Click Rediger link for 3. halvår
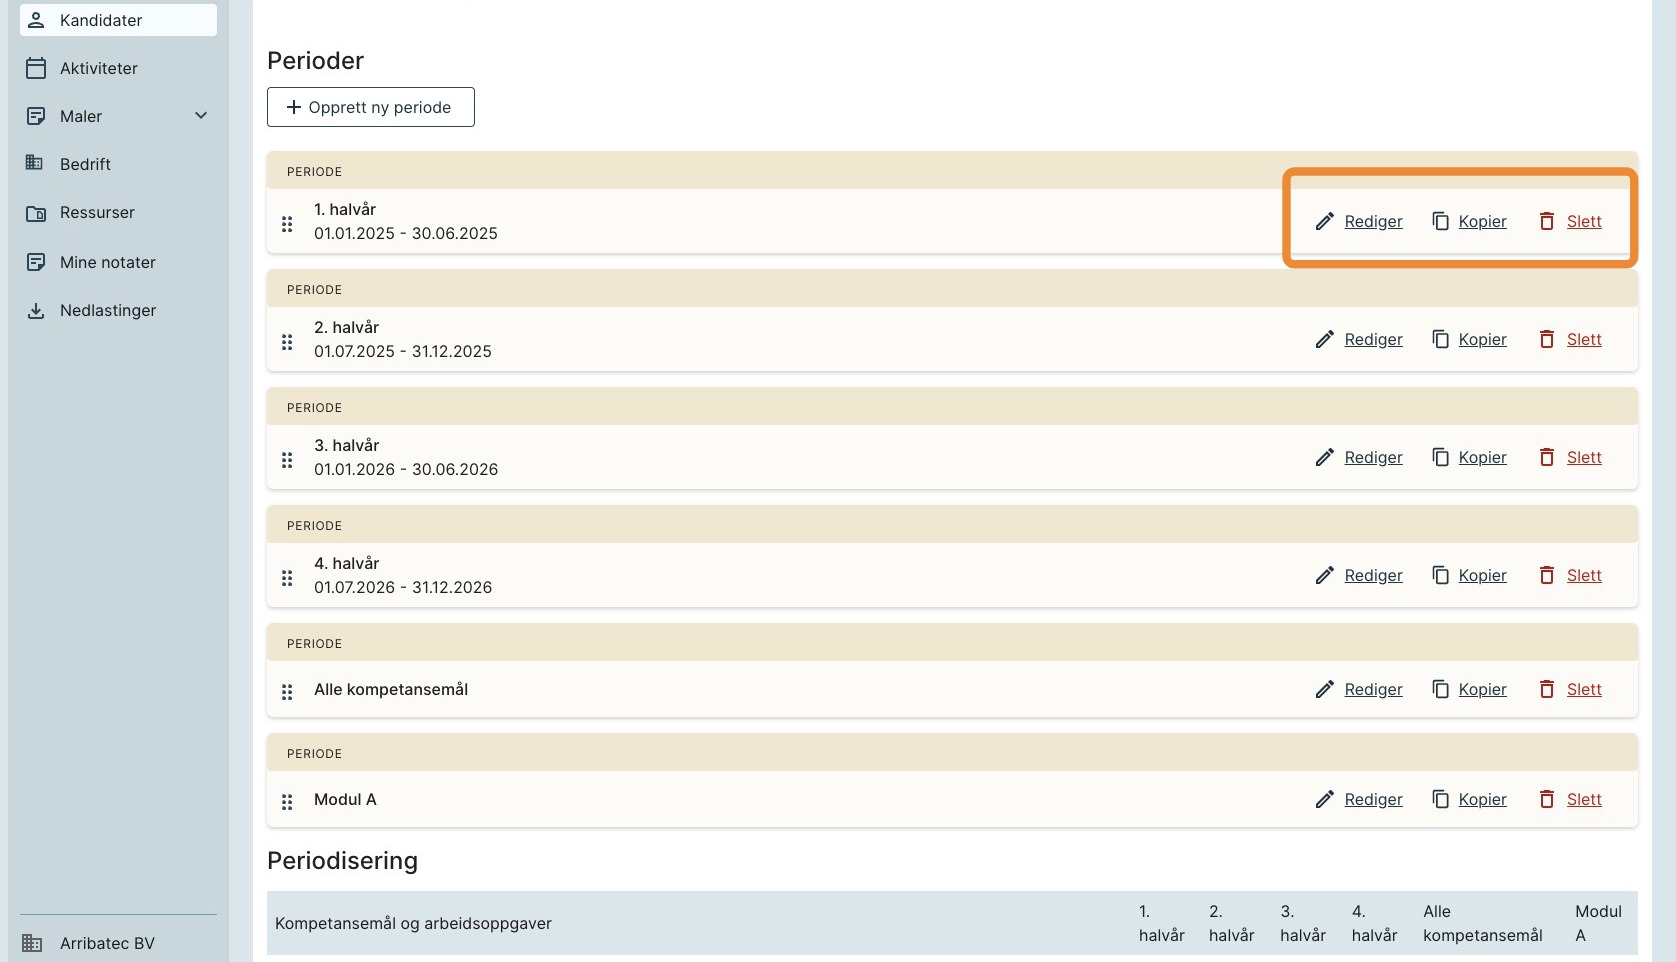Screen dimensions: 1676x962 click(1373, 458)
